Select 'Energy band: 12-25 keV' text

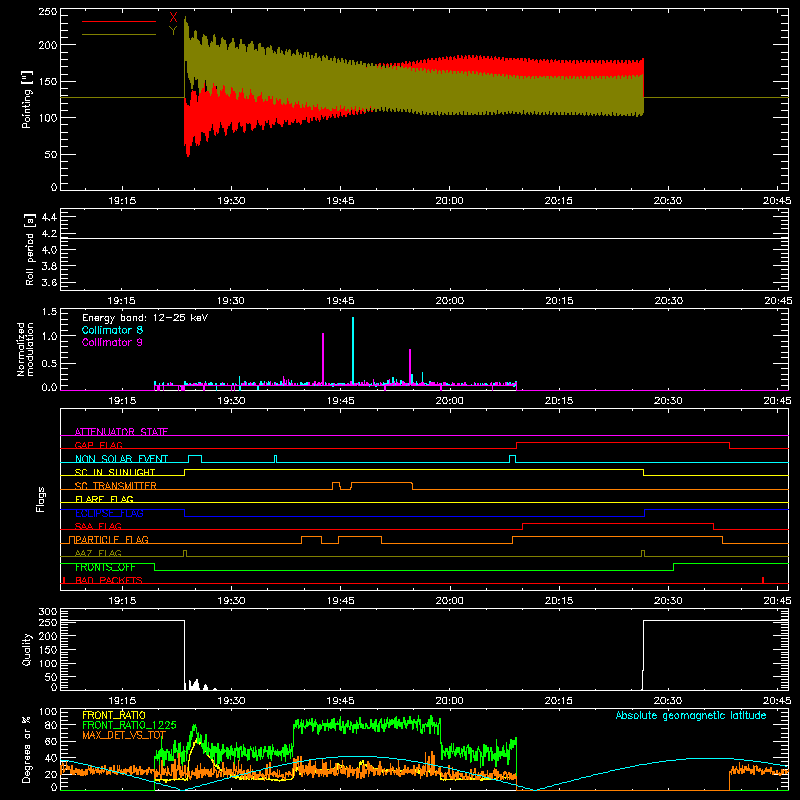click(x=145, y=318)
